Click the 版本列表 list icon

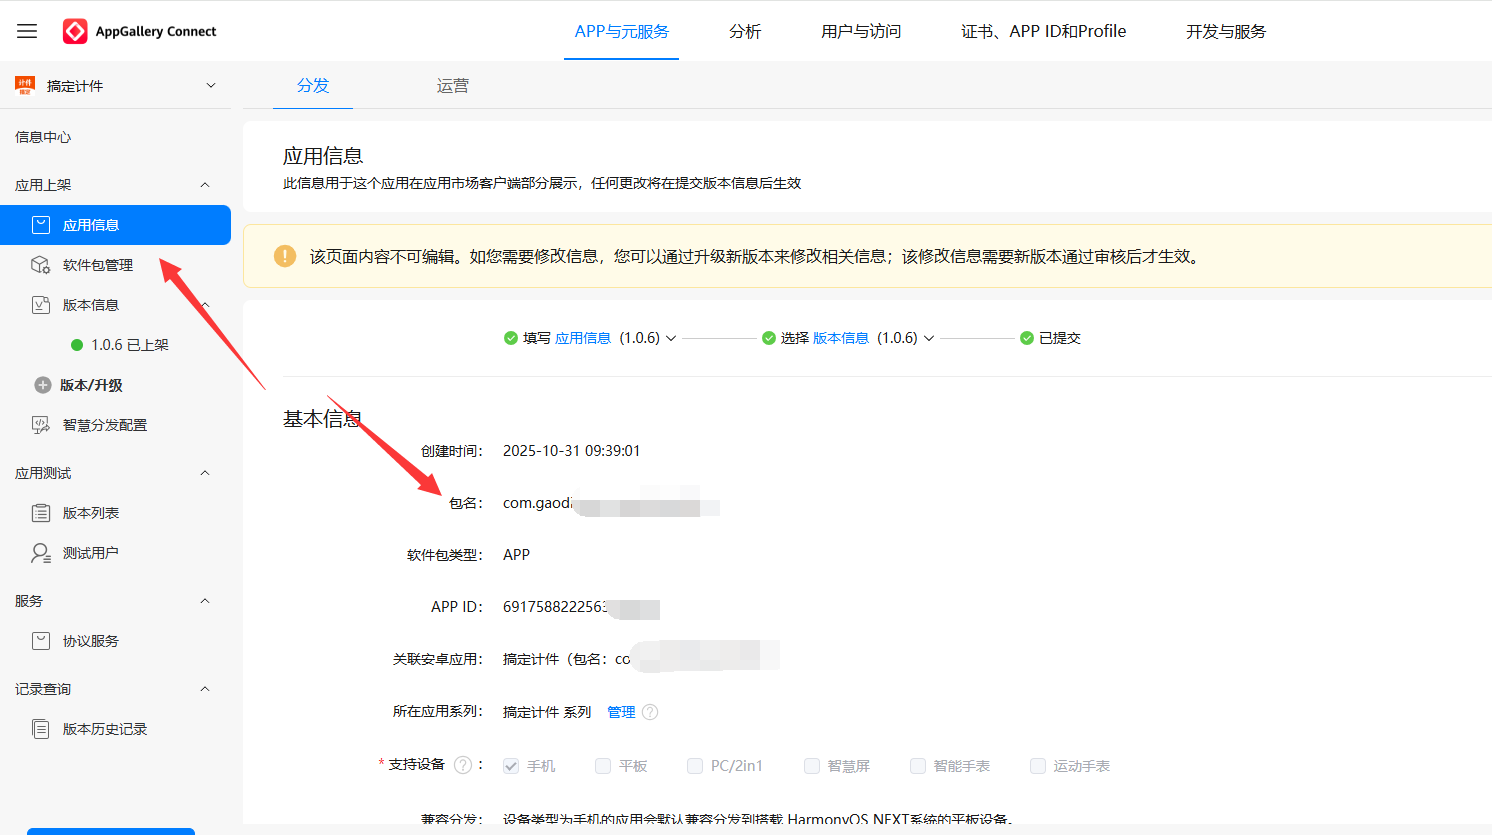click(x=41, y=513)
